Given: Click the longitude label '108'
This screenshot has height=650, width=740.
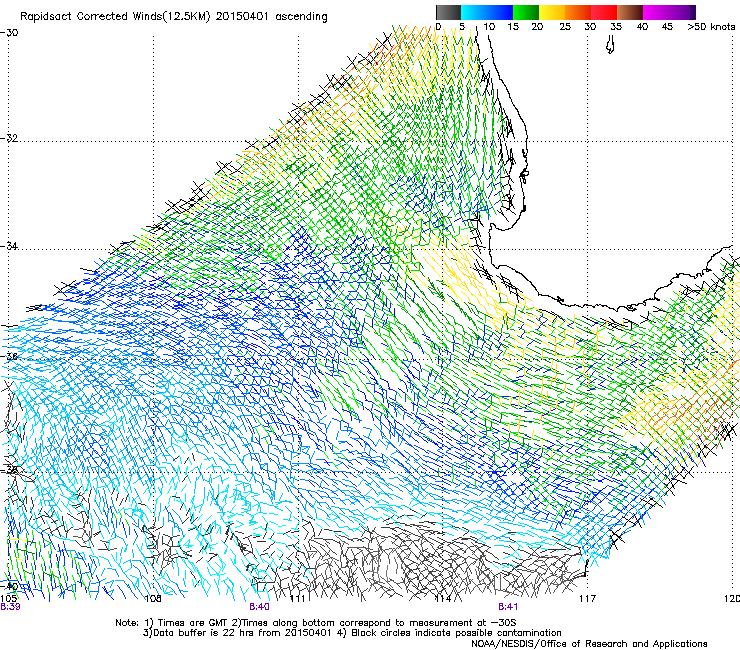Looking at the screenshot, I should pos(153,599).
